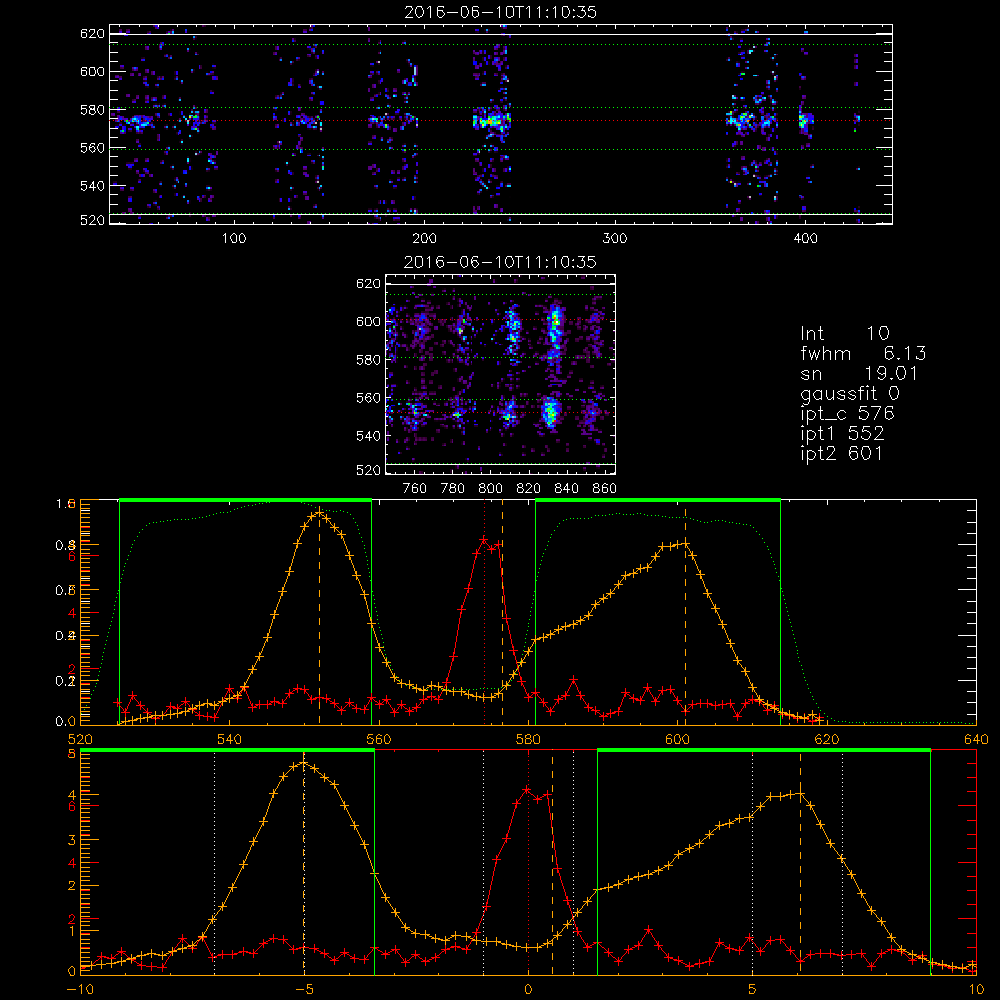Select the 'fwhm 6.13' value

863,353
